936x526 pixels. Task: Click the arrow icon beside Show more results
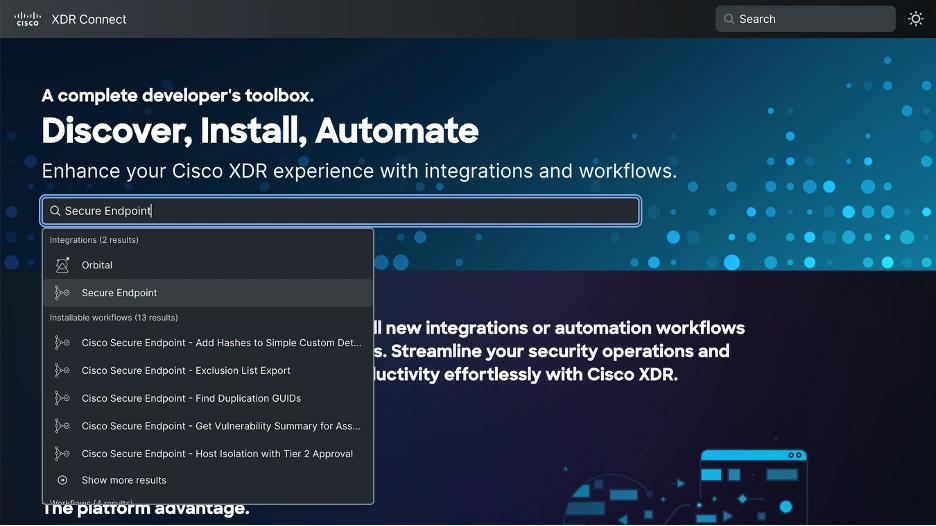(x=62, y=480)
